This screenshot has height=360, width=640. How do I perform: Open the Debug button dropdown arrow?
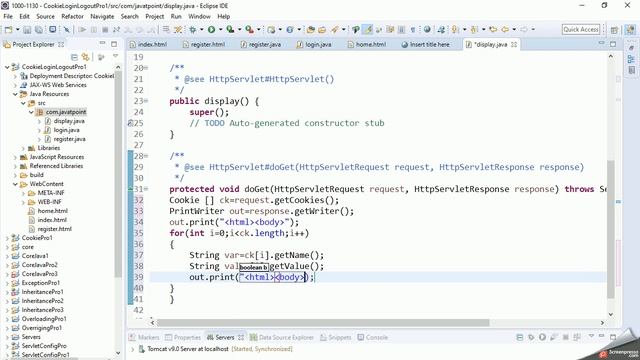pos(202,29)
